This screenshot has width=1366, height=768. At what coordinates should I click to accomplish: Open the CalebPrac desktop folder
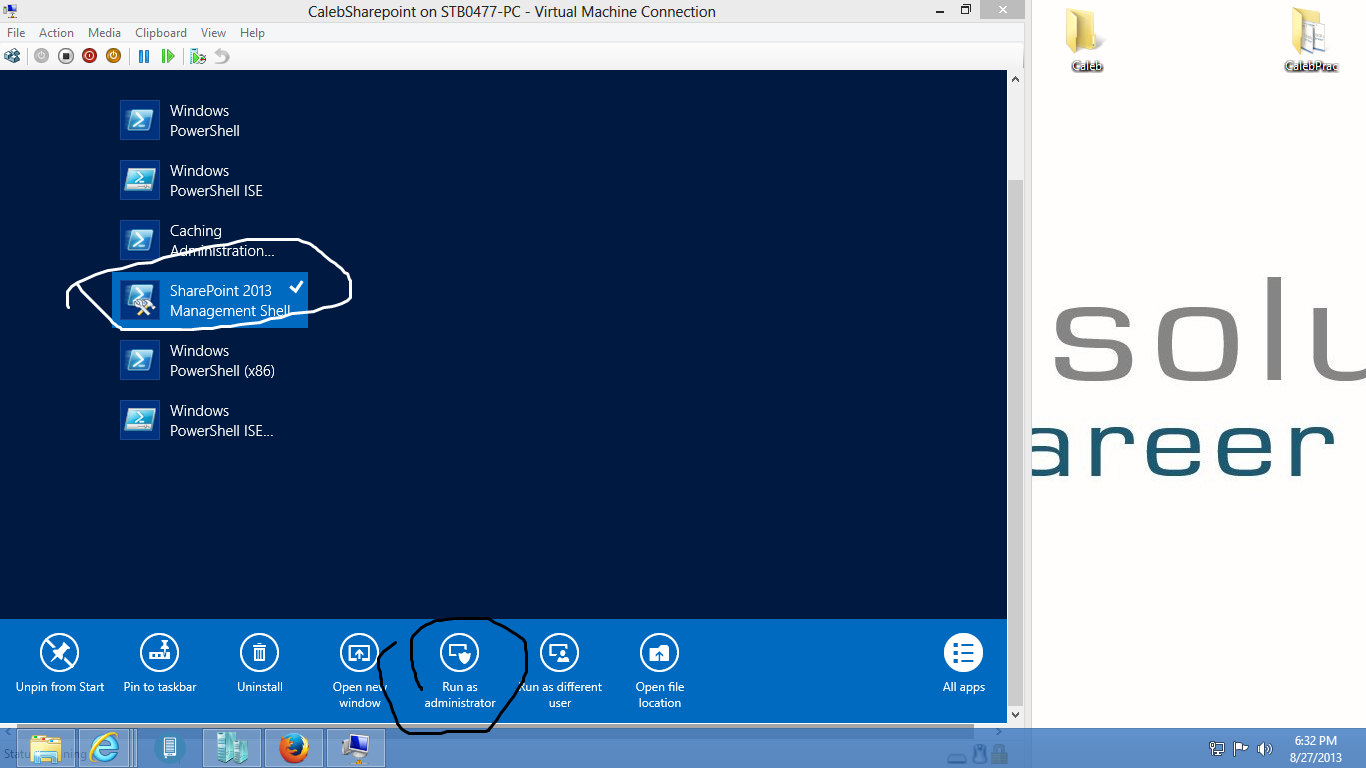point(1311,41)
